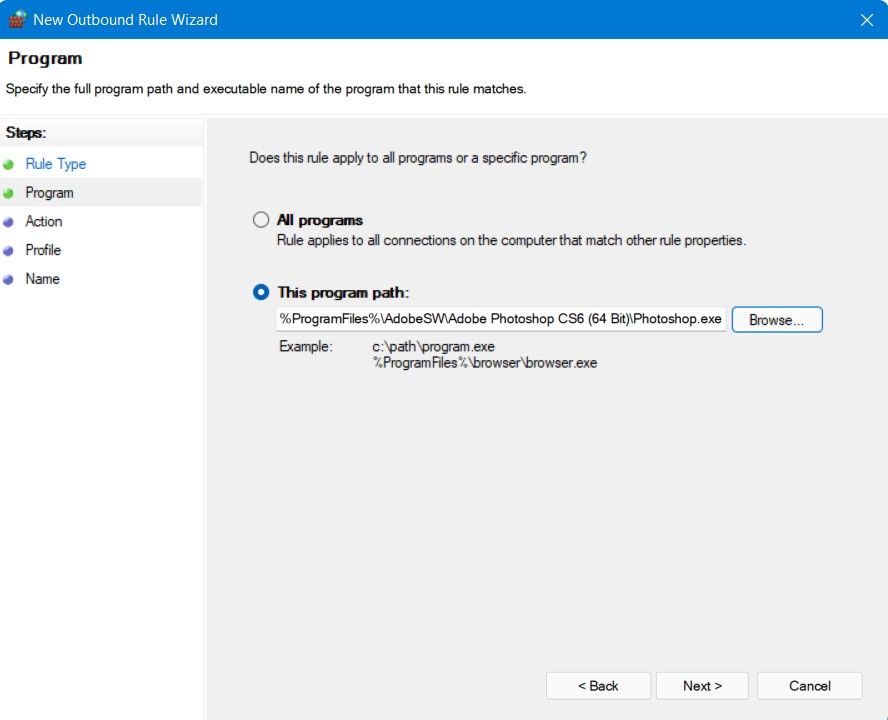The width and height of the screenshot is (888, 720).
Task: Jump to the Action step
Action: (44, 222)
